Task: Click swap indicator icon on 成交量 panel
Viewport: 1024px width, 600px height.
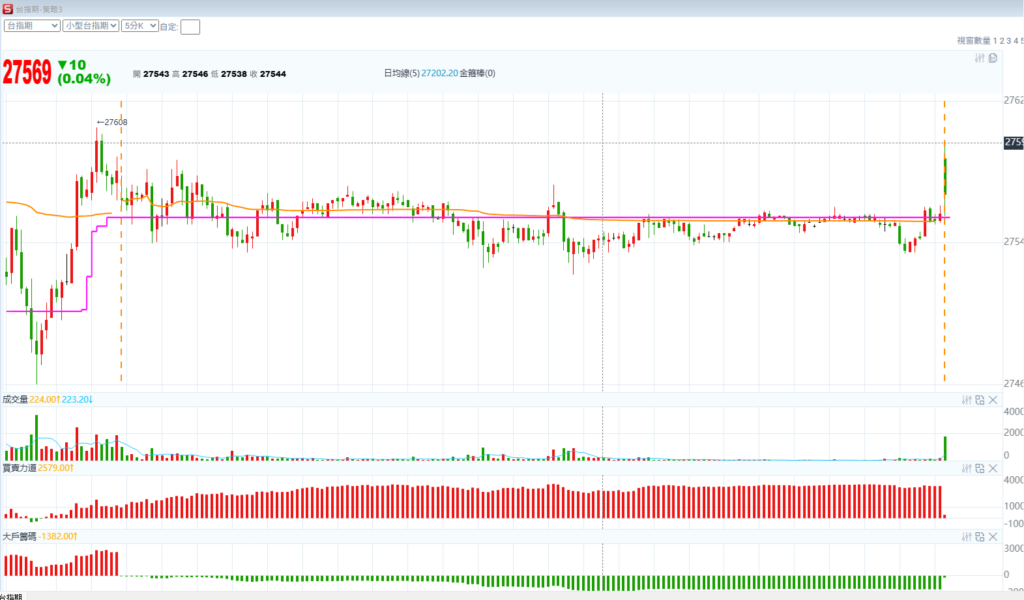Action: (980, 400)
